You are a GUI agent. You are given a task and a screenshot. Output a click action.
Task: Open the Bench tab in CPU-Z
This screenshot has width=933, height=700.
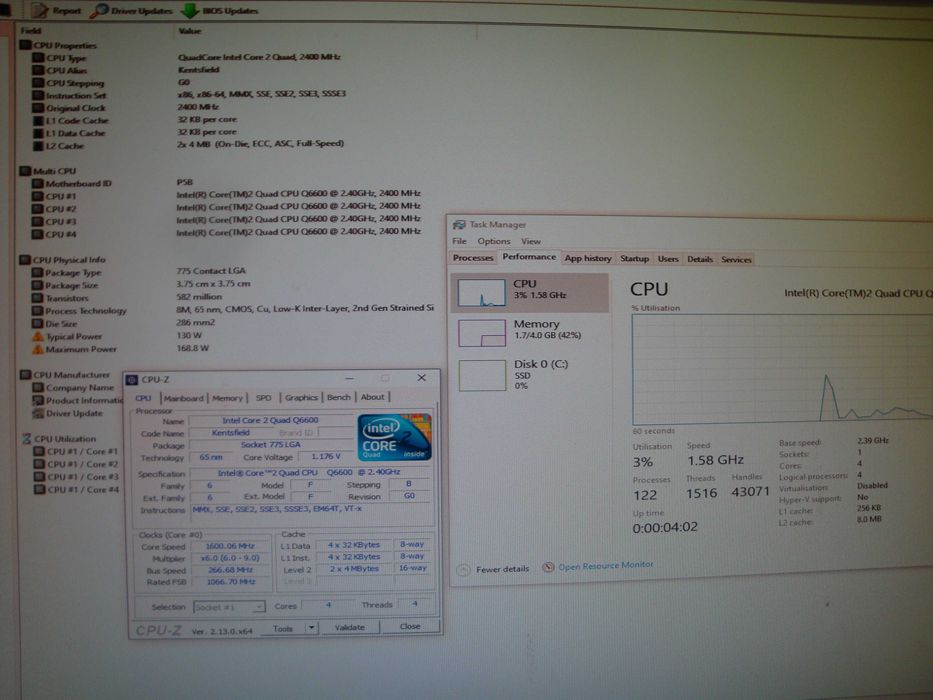[339, 397]
